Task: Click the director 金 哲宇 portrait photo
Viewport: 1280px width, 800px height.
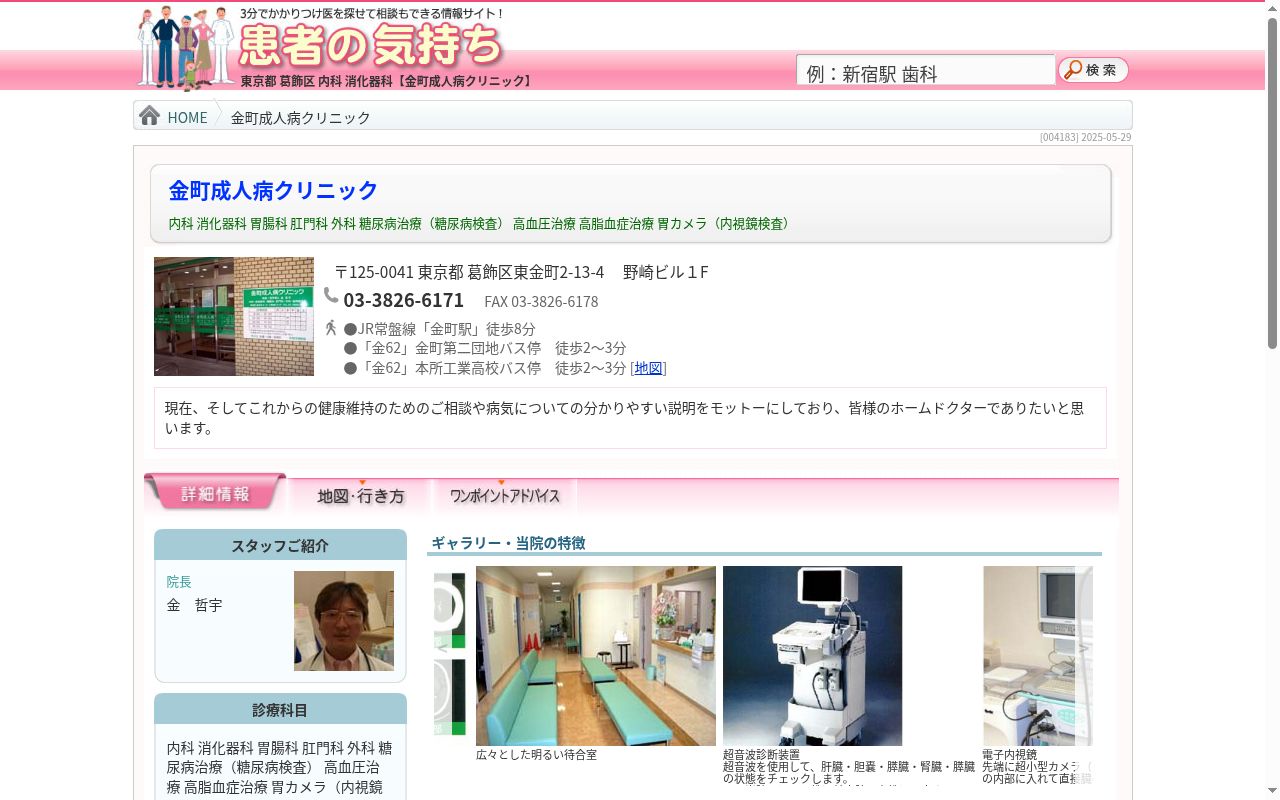Action: click(x=344, y=621)
